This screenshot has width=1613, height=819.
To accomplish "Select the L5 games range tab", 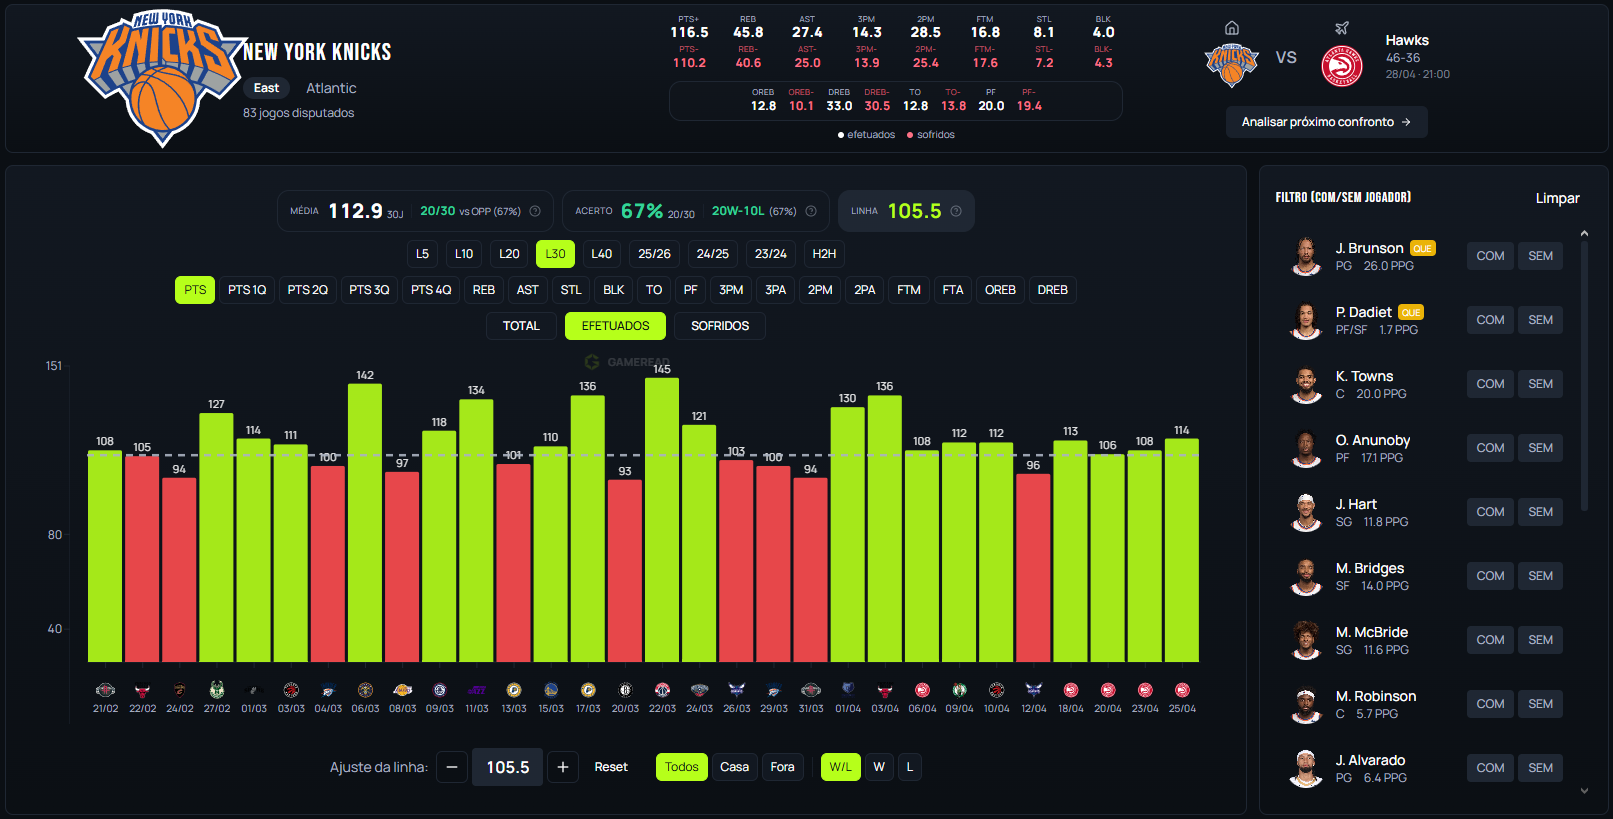I will tap(422, 254).
